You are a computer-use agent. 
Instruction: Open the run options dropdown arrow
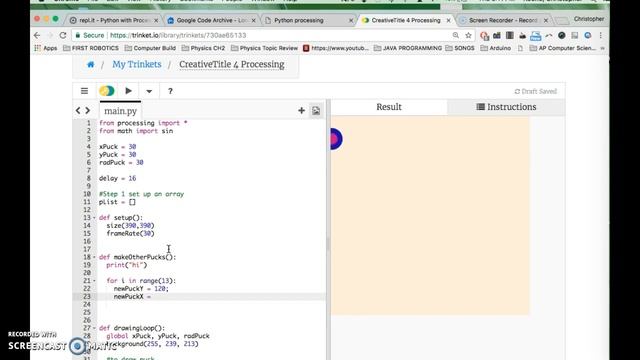(x=149, y=91)
